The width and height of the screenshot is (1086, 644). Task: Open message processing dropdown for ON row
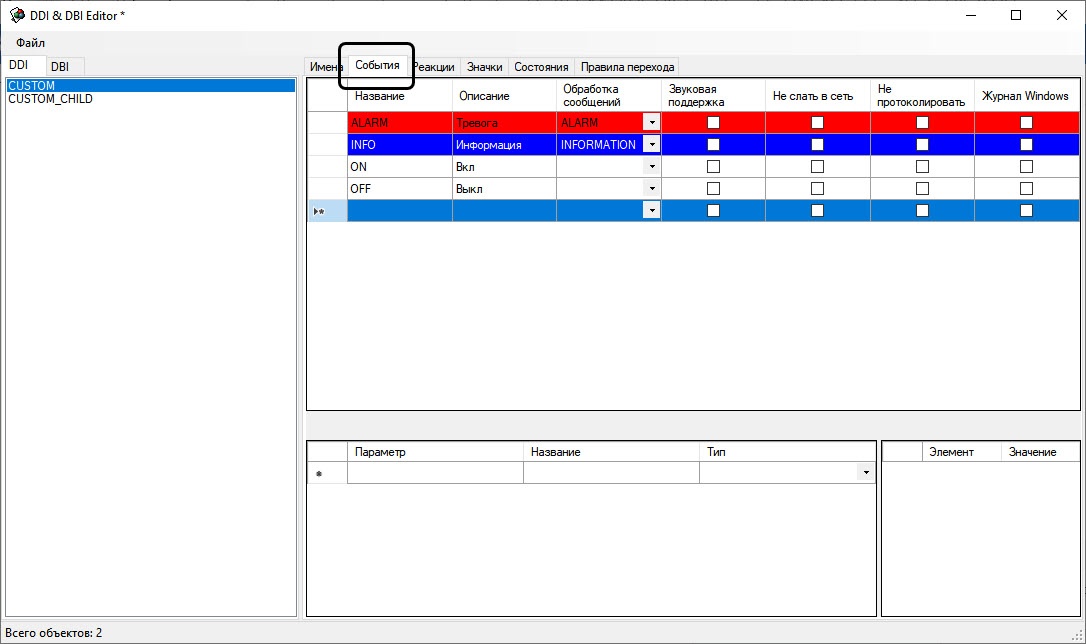coord(652,167)
